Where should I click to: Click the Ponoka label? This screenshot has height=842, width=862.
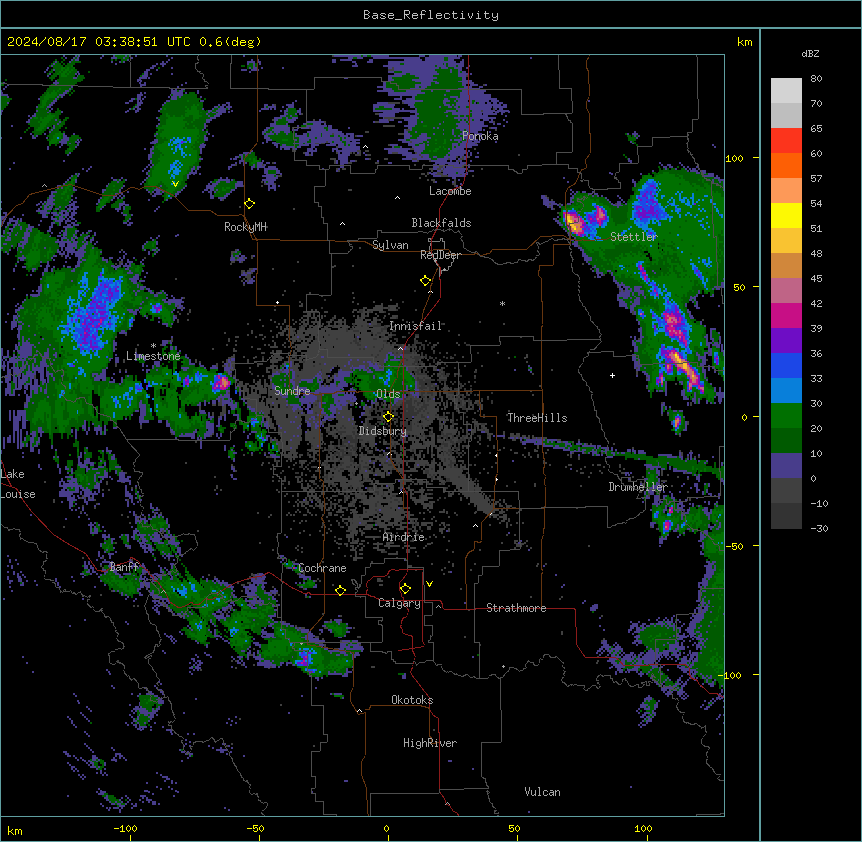coord(480,136)
